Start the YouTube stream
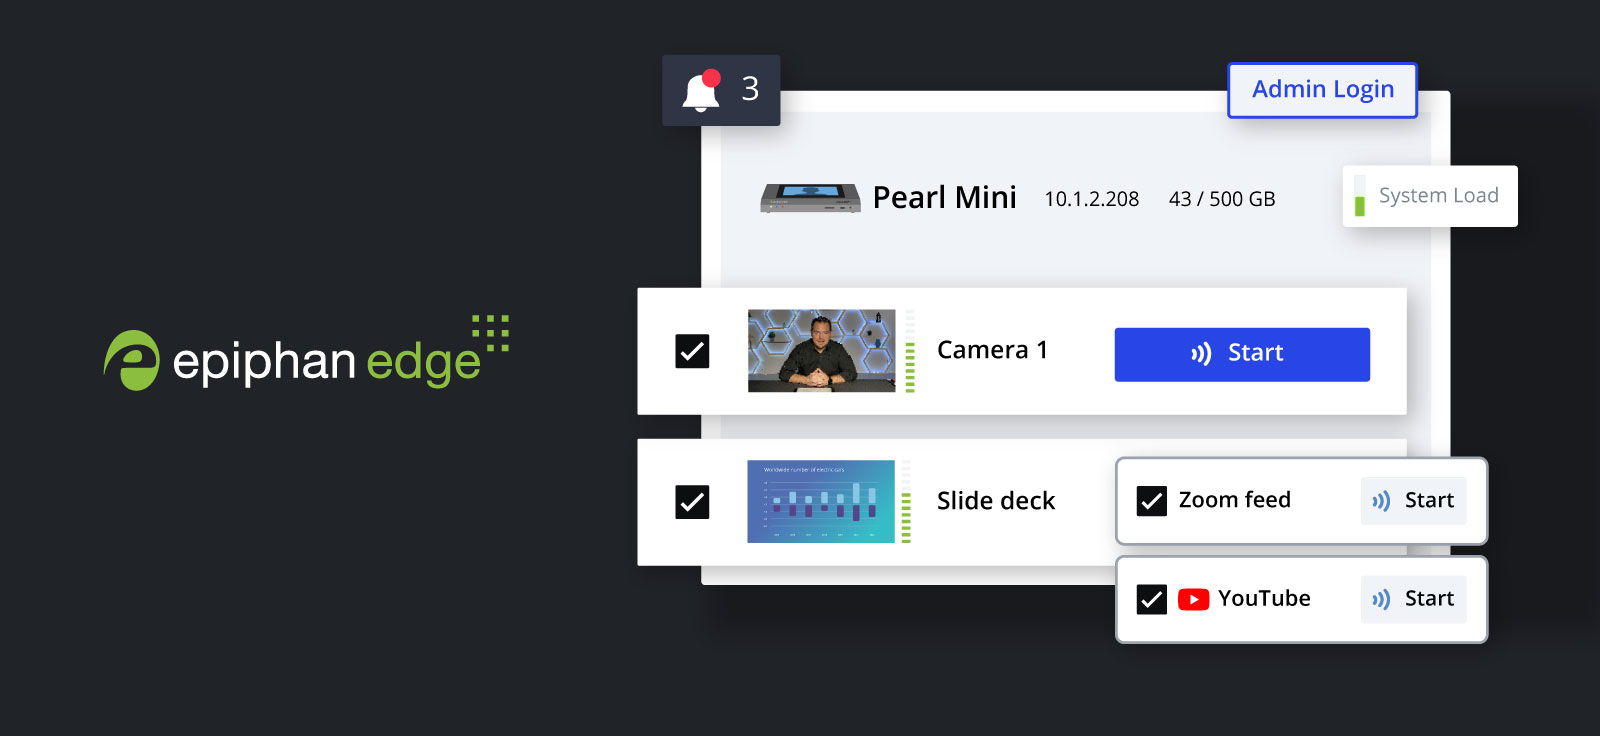 point(1413,599)
